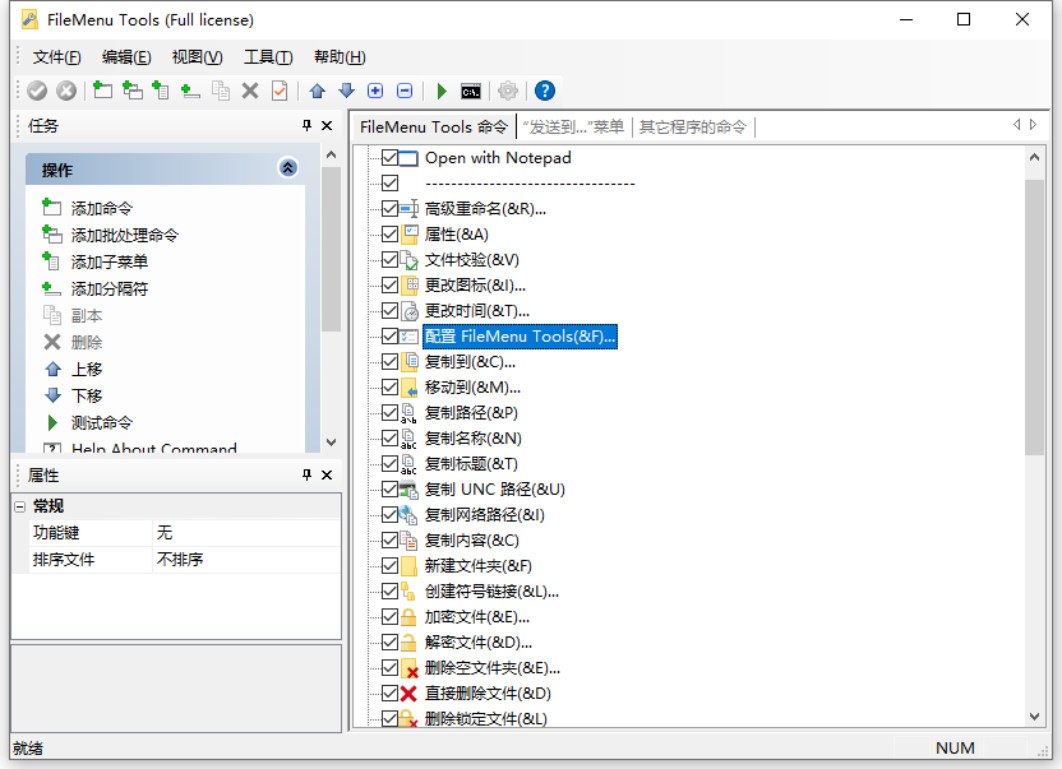
Task: Uncheck the Open with Notepad checkbox
Action: coord(389,158)
